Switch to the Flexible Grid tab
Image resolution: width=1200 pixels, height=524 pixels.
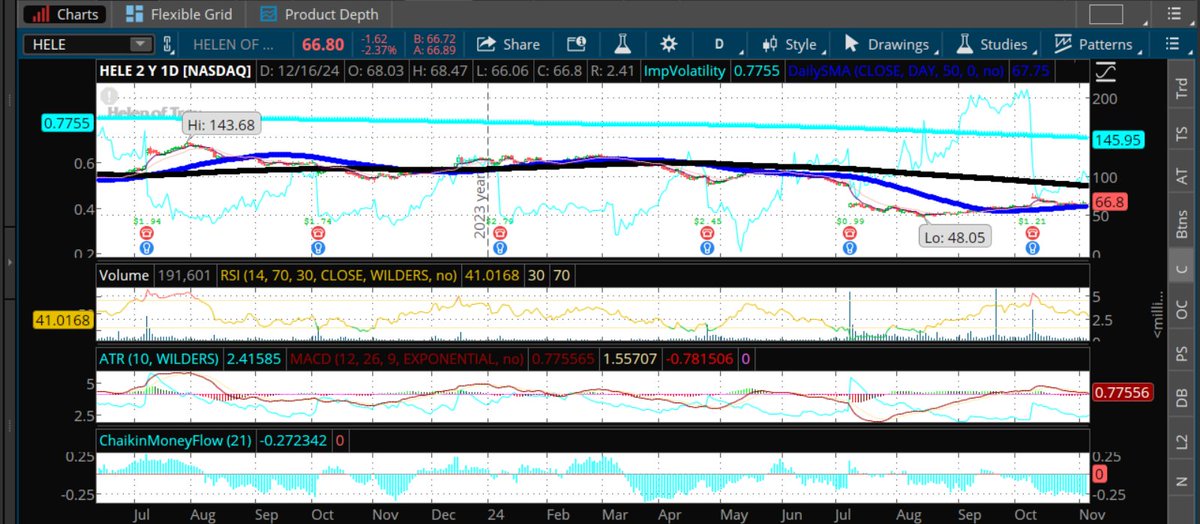pyautogui.click(x=179, y=15)
